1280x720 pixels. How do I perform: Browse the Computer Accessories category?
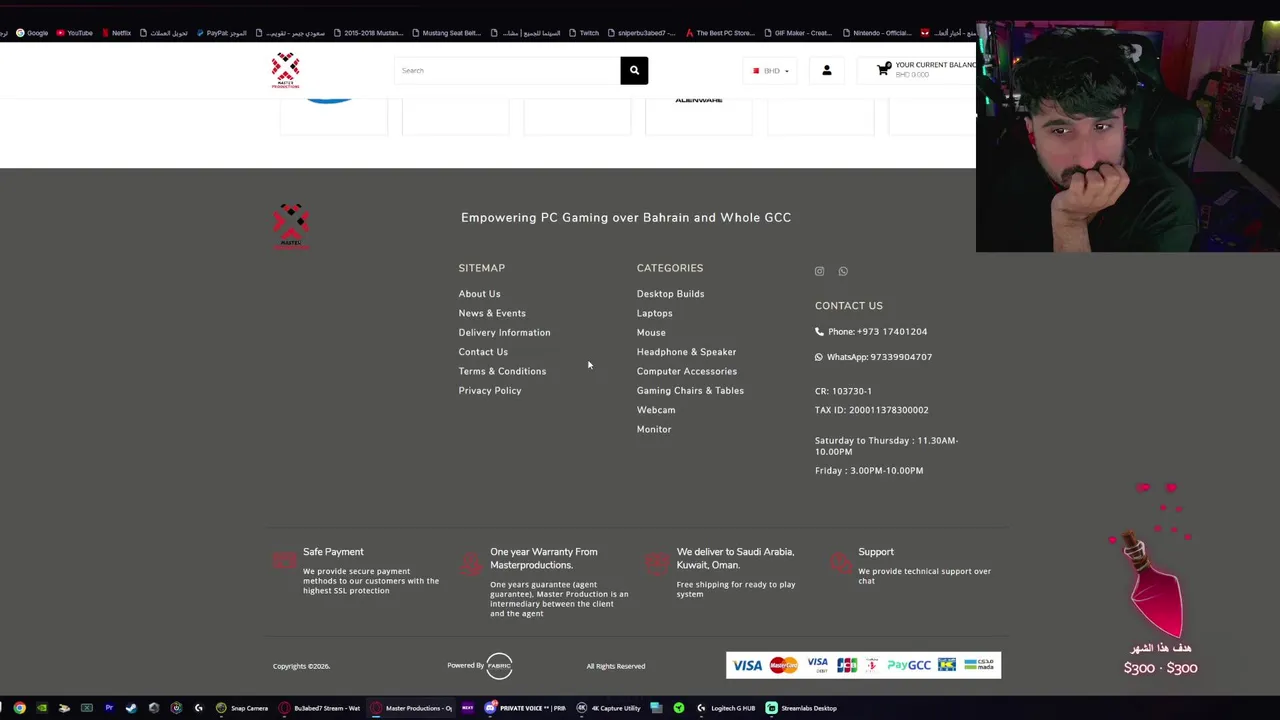(686, 371)
